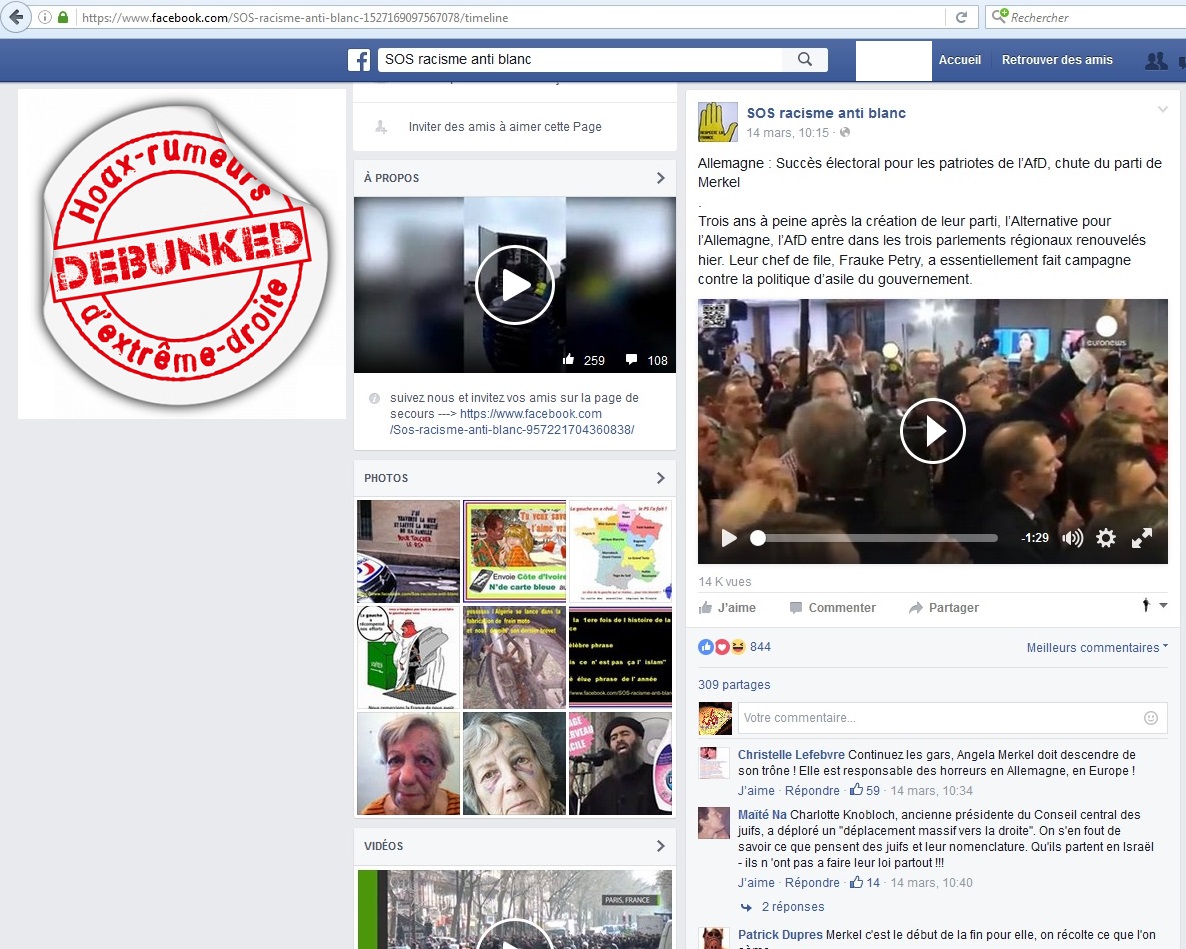Viewport: 1186px width, 949px height.
Task: Open the post-as identity selector dropdown
Action: coord(1154,605)
